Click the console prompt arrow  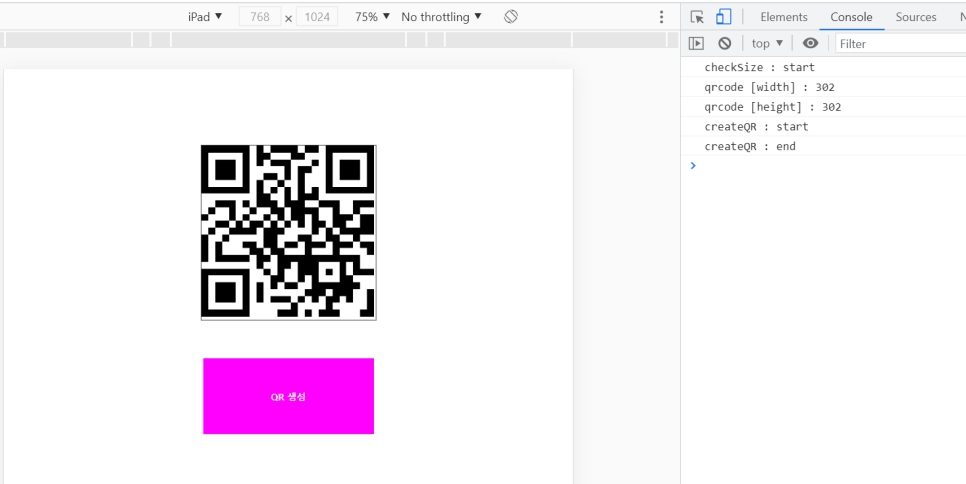tap(693, 165)
